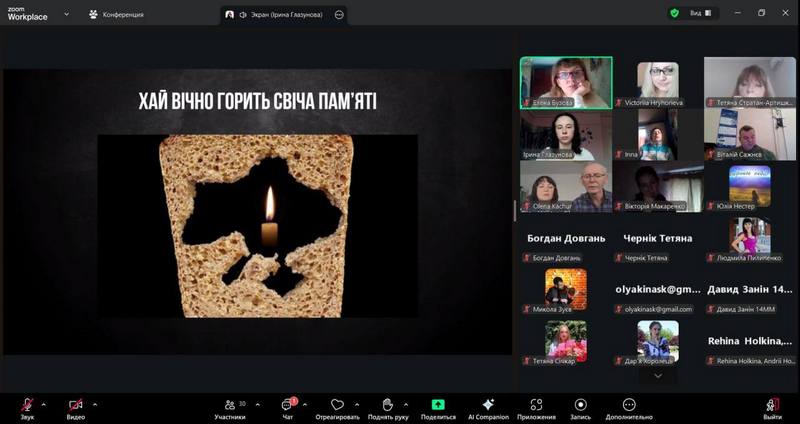Viewport: 800px width, 424px height.
Task: Open Дополнительно more options menu
Action: point(628,405)
